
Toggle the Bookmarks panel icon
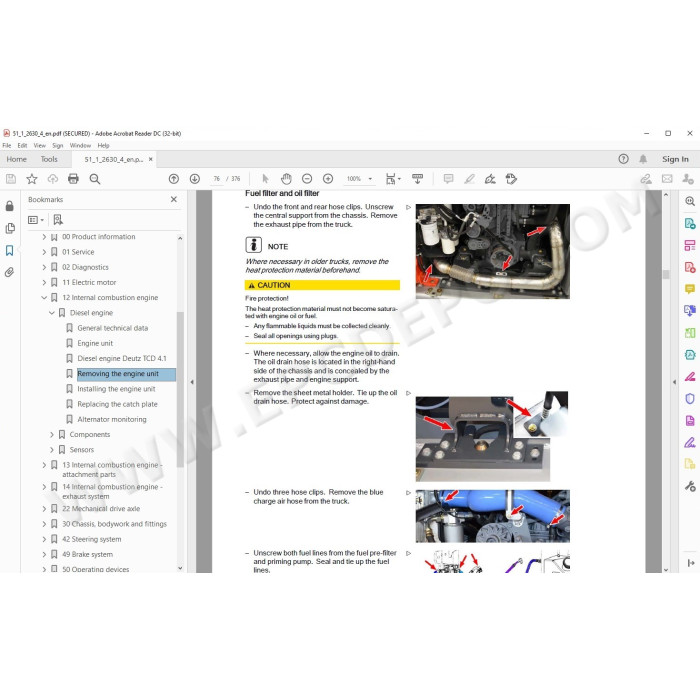9,250
